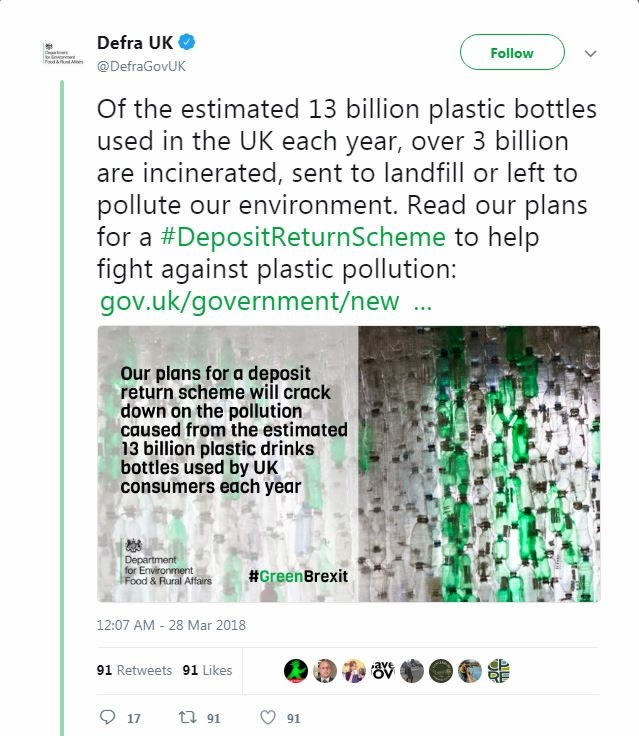The width and height of the screenshot is (639, 736).
Task: View the 91 Retweets list
Action: (134, 670)
